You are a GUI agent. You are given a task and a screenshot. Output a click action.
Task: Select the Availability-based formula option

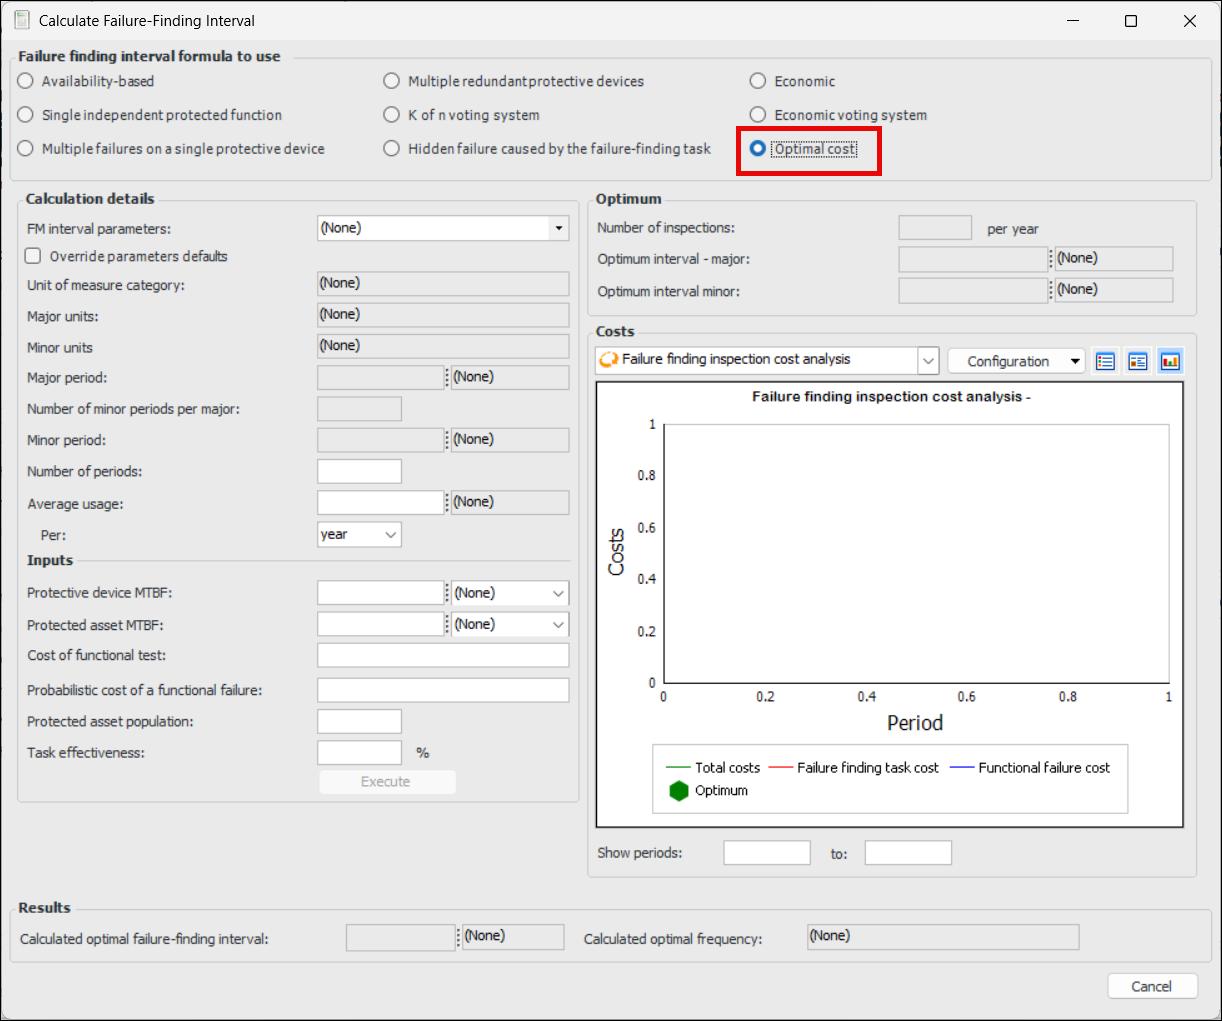click(x=26, y=81)
